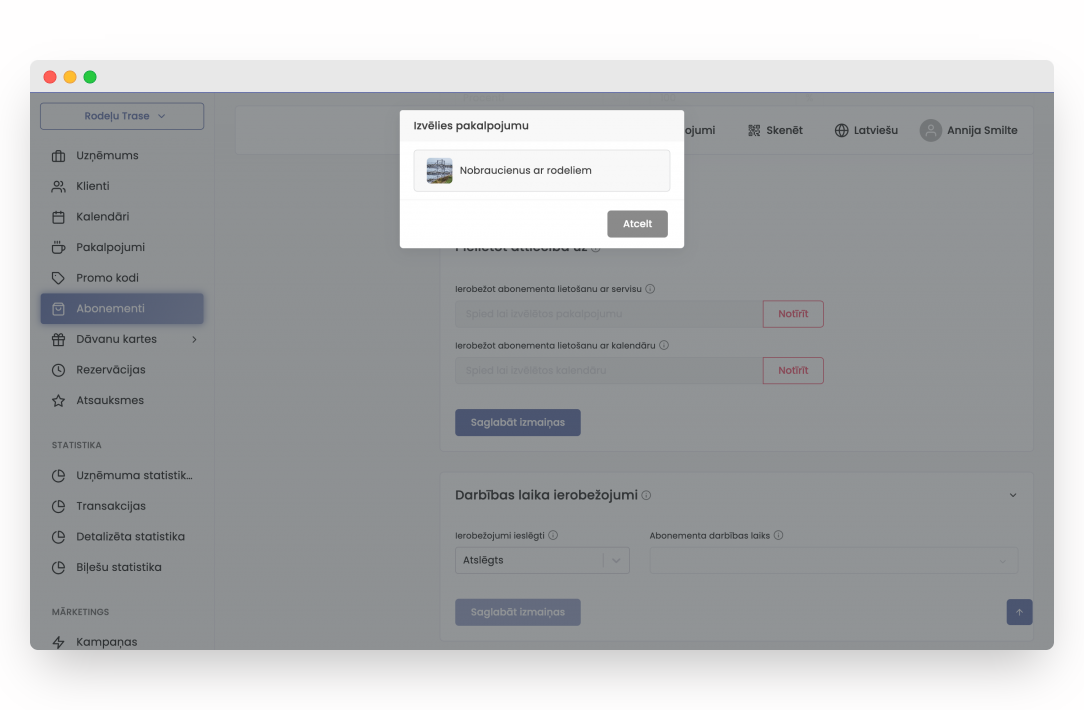The width and height of the screenshot is (1084, 710).
Task: Click the Uzņēmums briefcase icon
Action: tap(58, 156)
